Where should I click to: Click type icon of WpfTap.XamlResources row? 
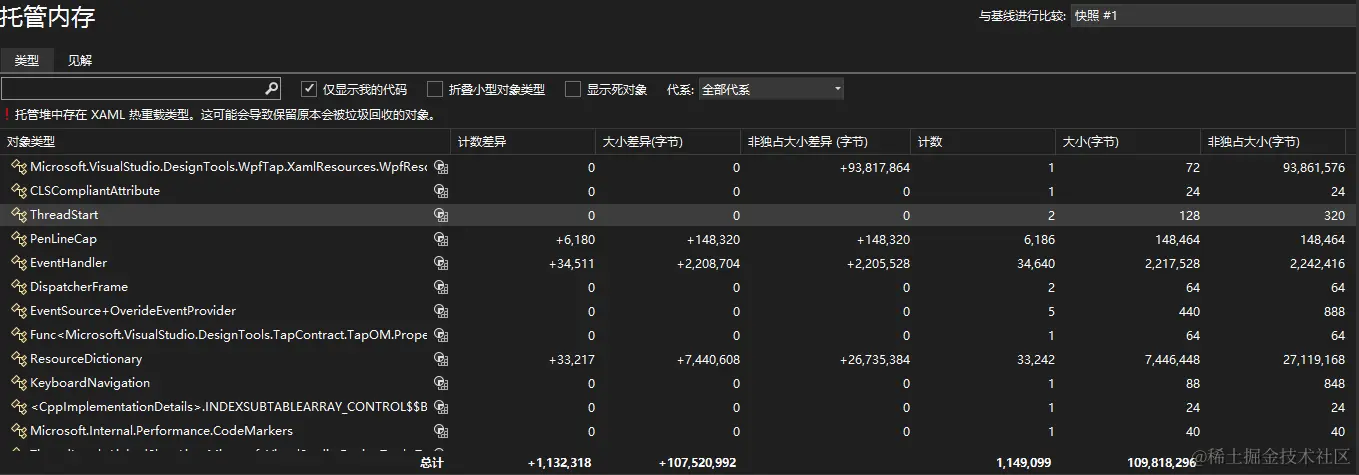[18, 167]
